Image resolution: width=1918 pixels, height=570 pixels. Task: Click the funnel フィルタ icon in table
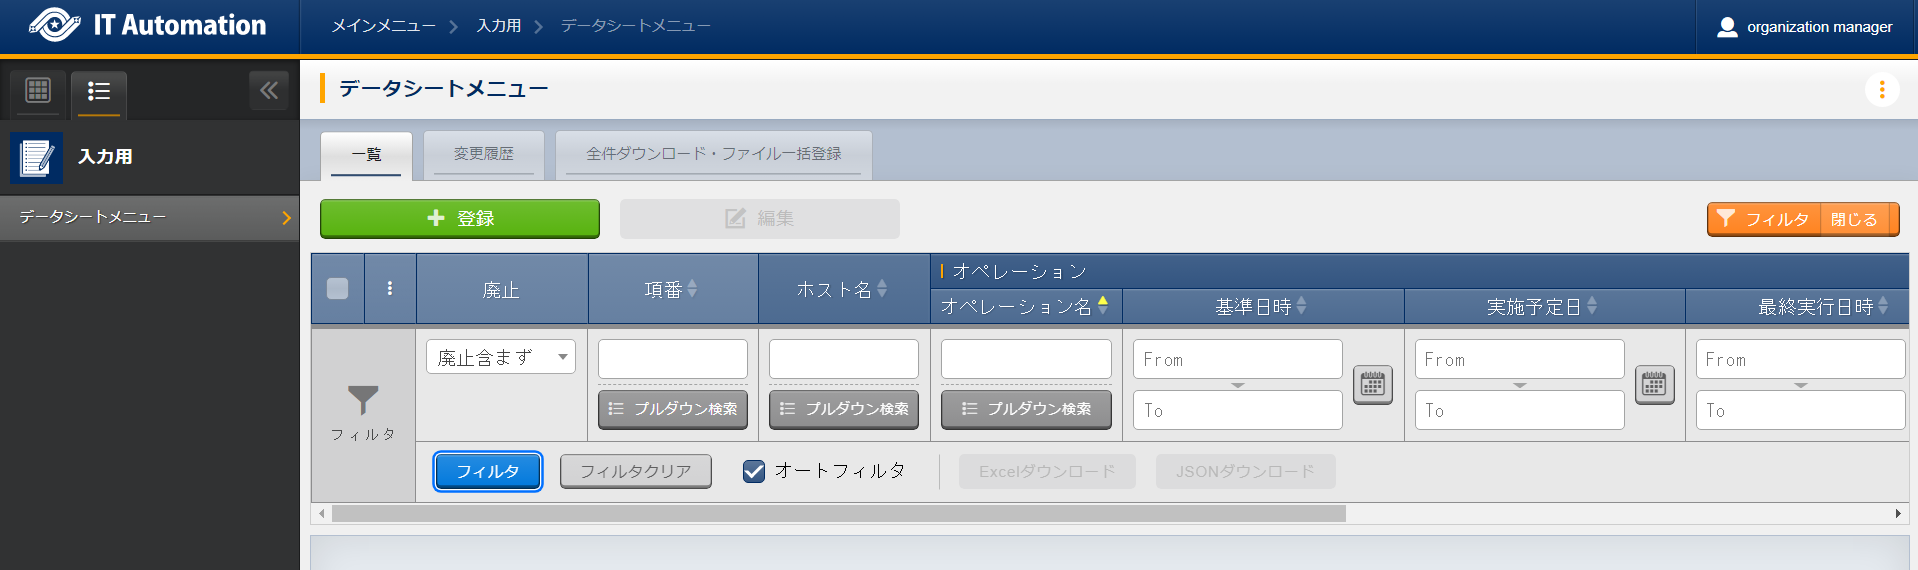click(x=363, y=401)
